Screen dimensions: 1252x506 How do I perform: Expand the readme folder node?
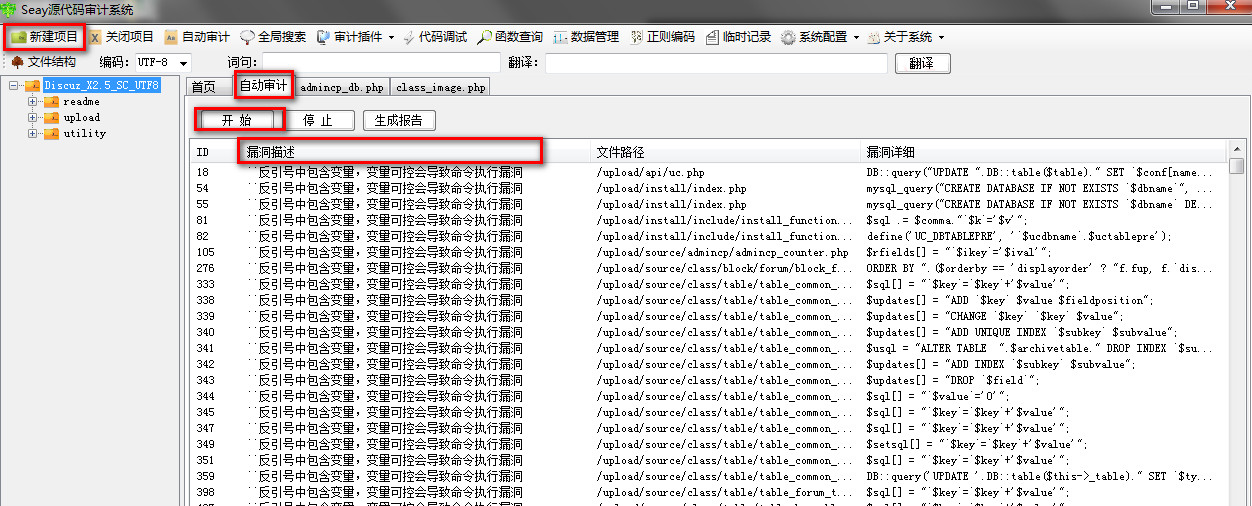33,101
